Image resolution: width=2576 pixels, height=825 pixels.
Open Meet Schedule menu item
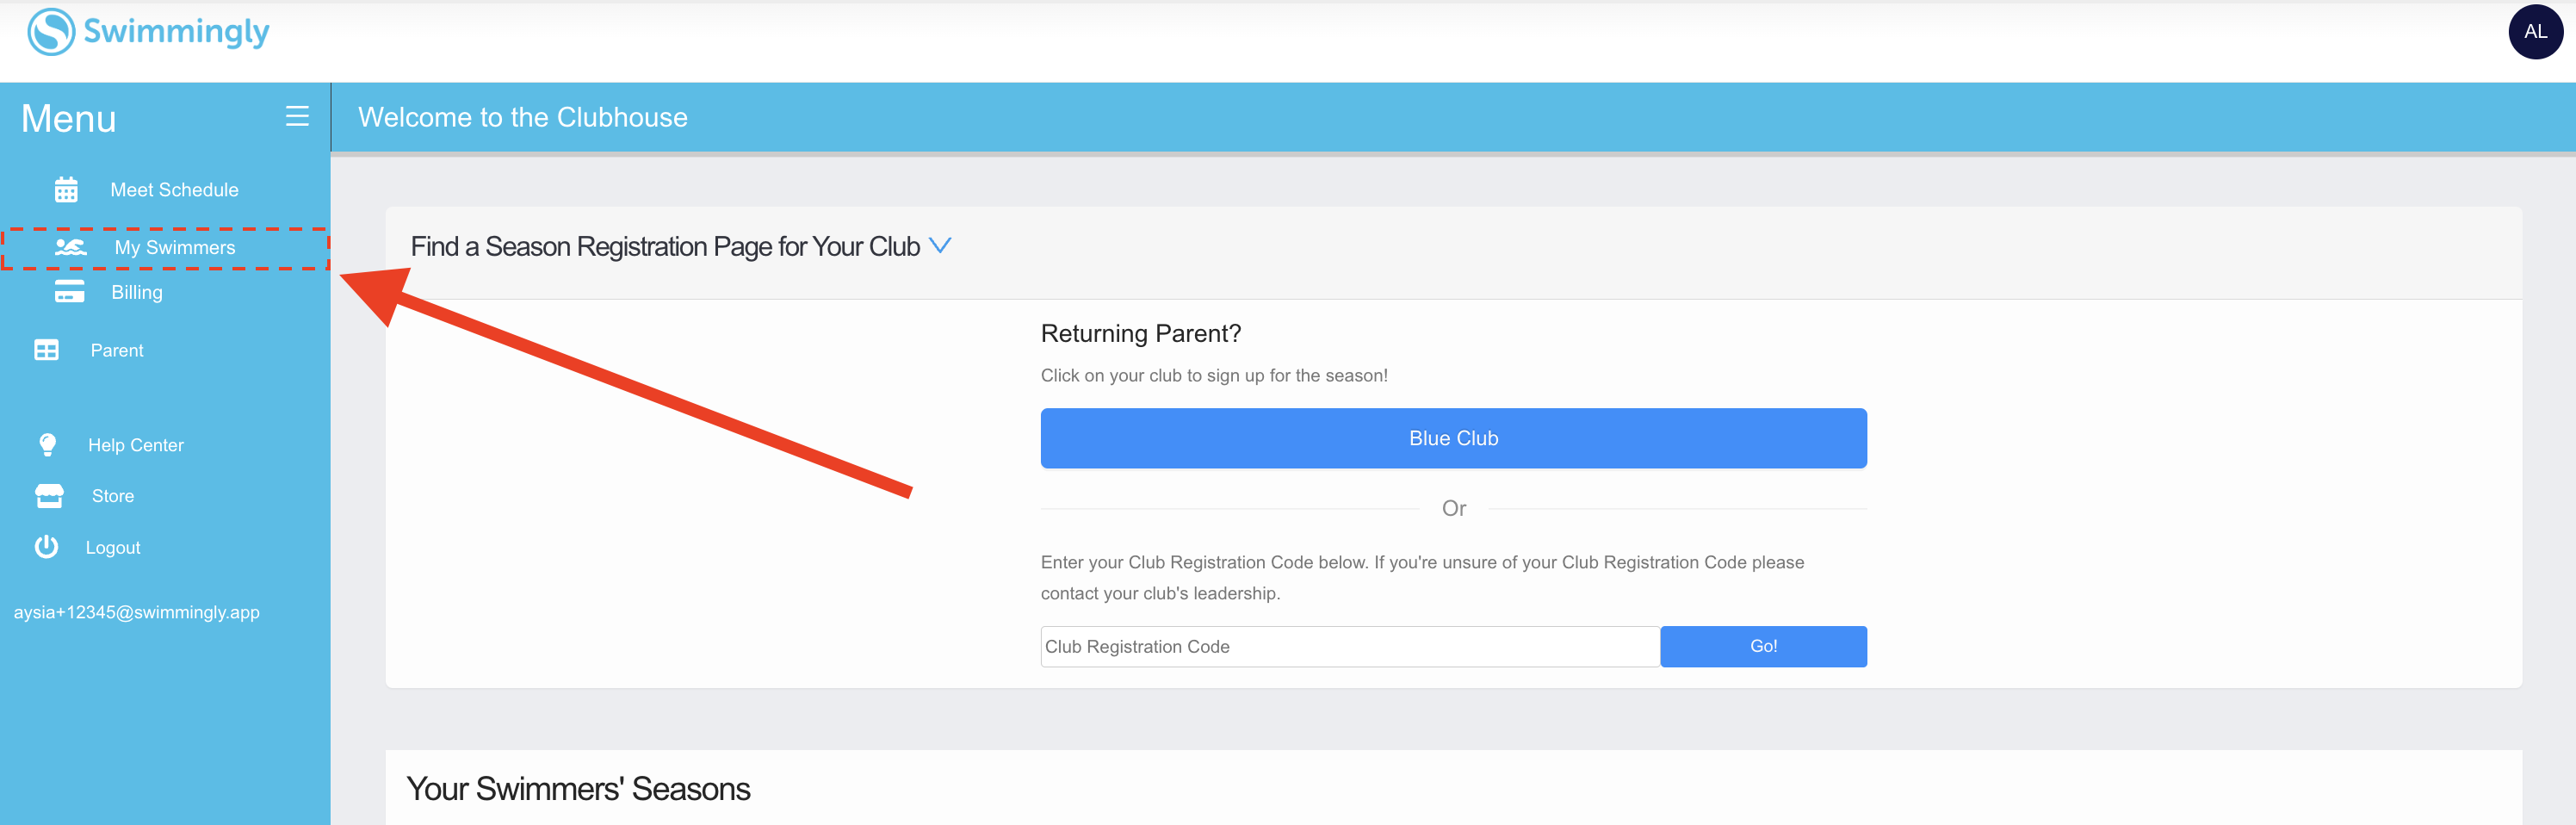[174, 190]
